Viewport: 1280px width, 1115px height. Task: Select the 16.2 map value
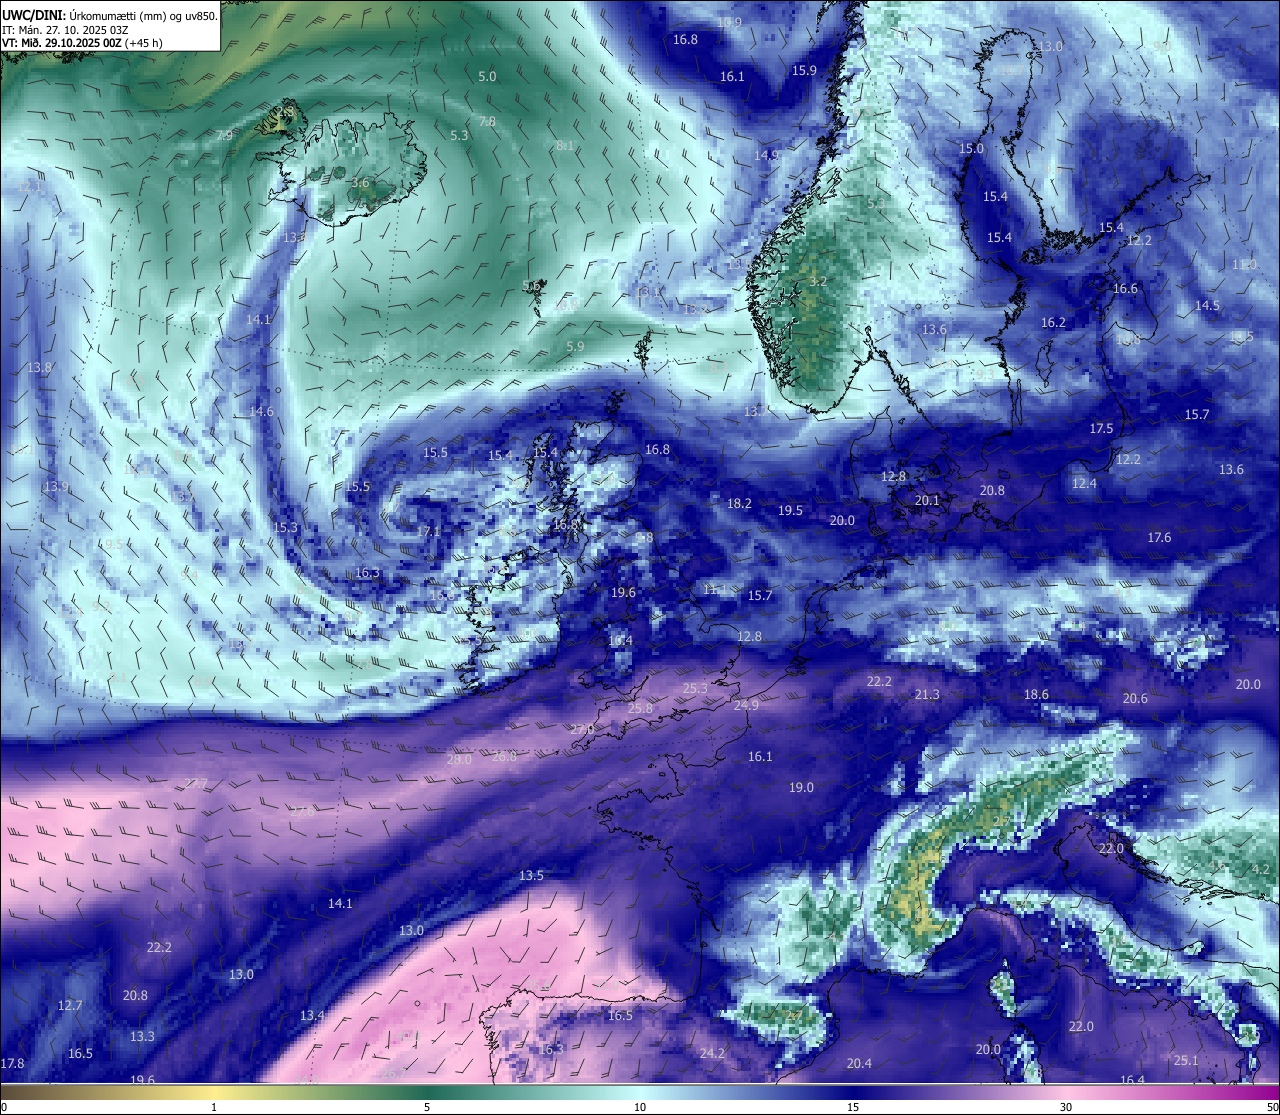coord(1053,322)
